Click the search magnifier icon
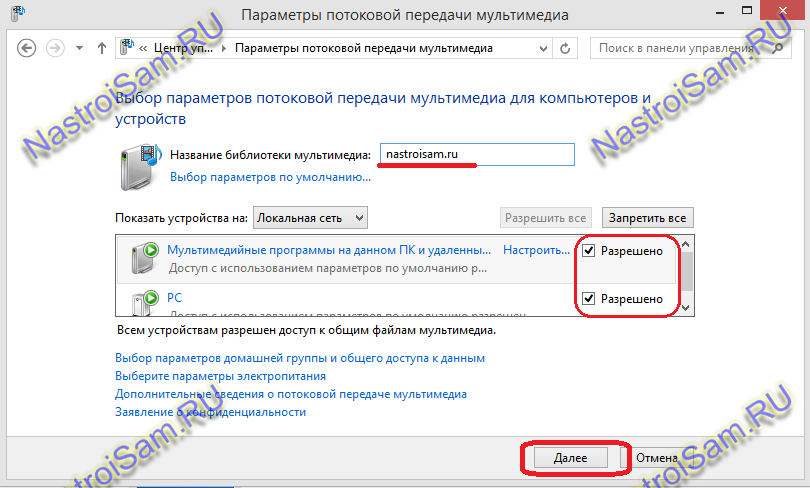The width and height of the screenshot is (810, 488). click(x=777, y=49)
